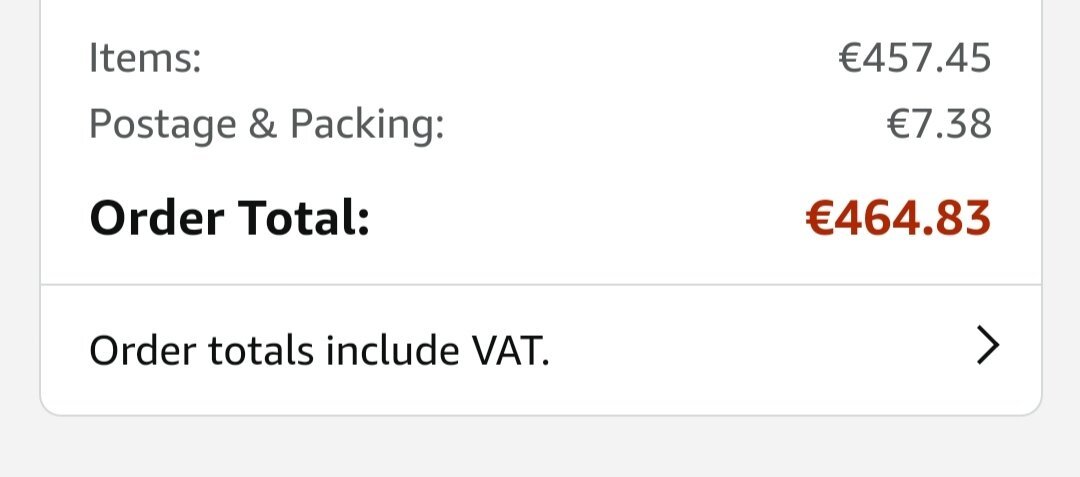1080x477 pixels.
Task: Select the €7.38 postage cost
Action: [x=939, y=125]
